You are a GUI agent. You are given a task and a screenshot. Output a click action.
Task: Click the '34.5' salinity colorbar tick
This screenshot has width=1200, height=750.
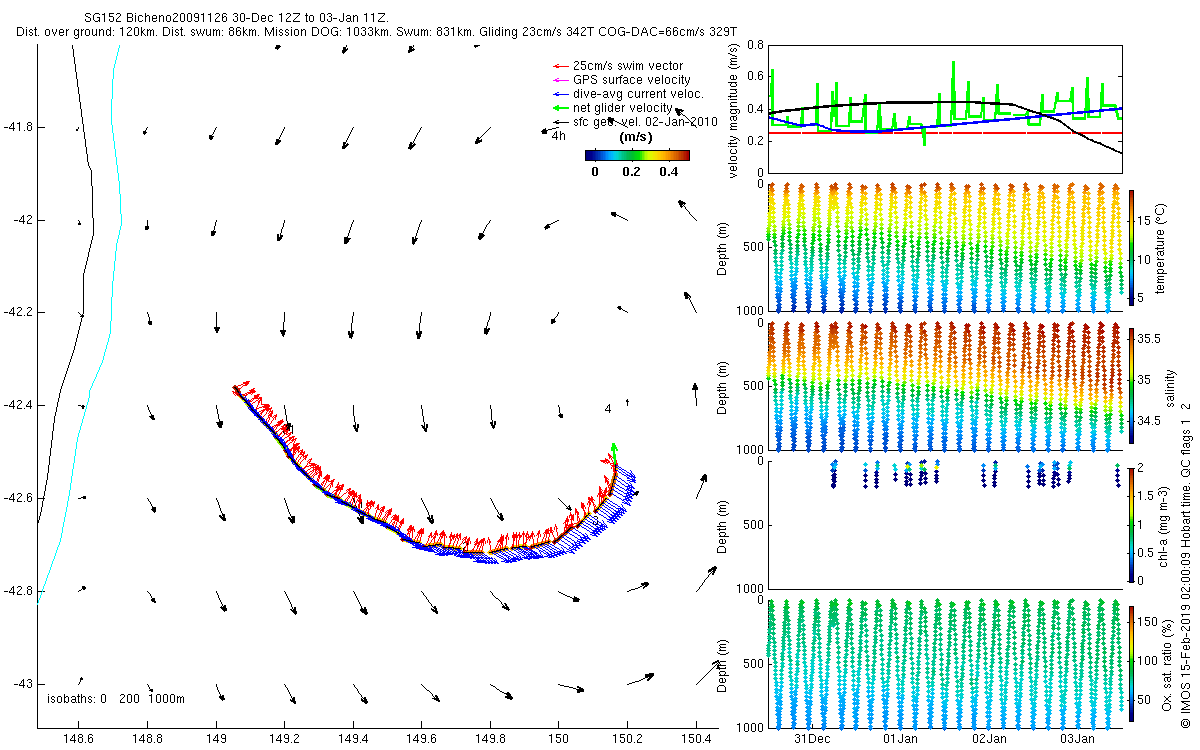coord(1148,421)
